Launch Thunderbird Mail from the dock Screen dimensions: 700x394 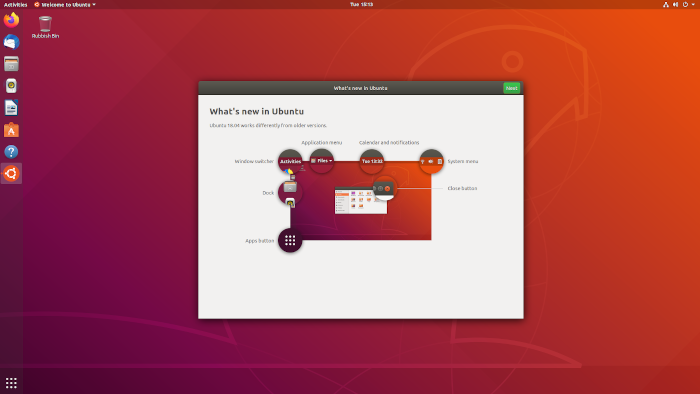click(x=11, y=42)
